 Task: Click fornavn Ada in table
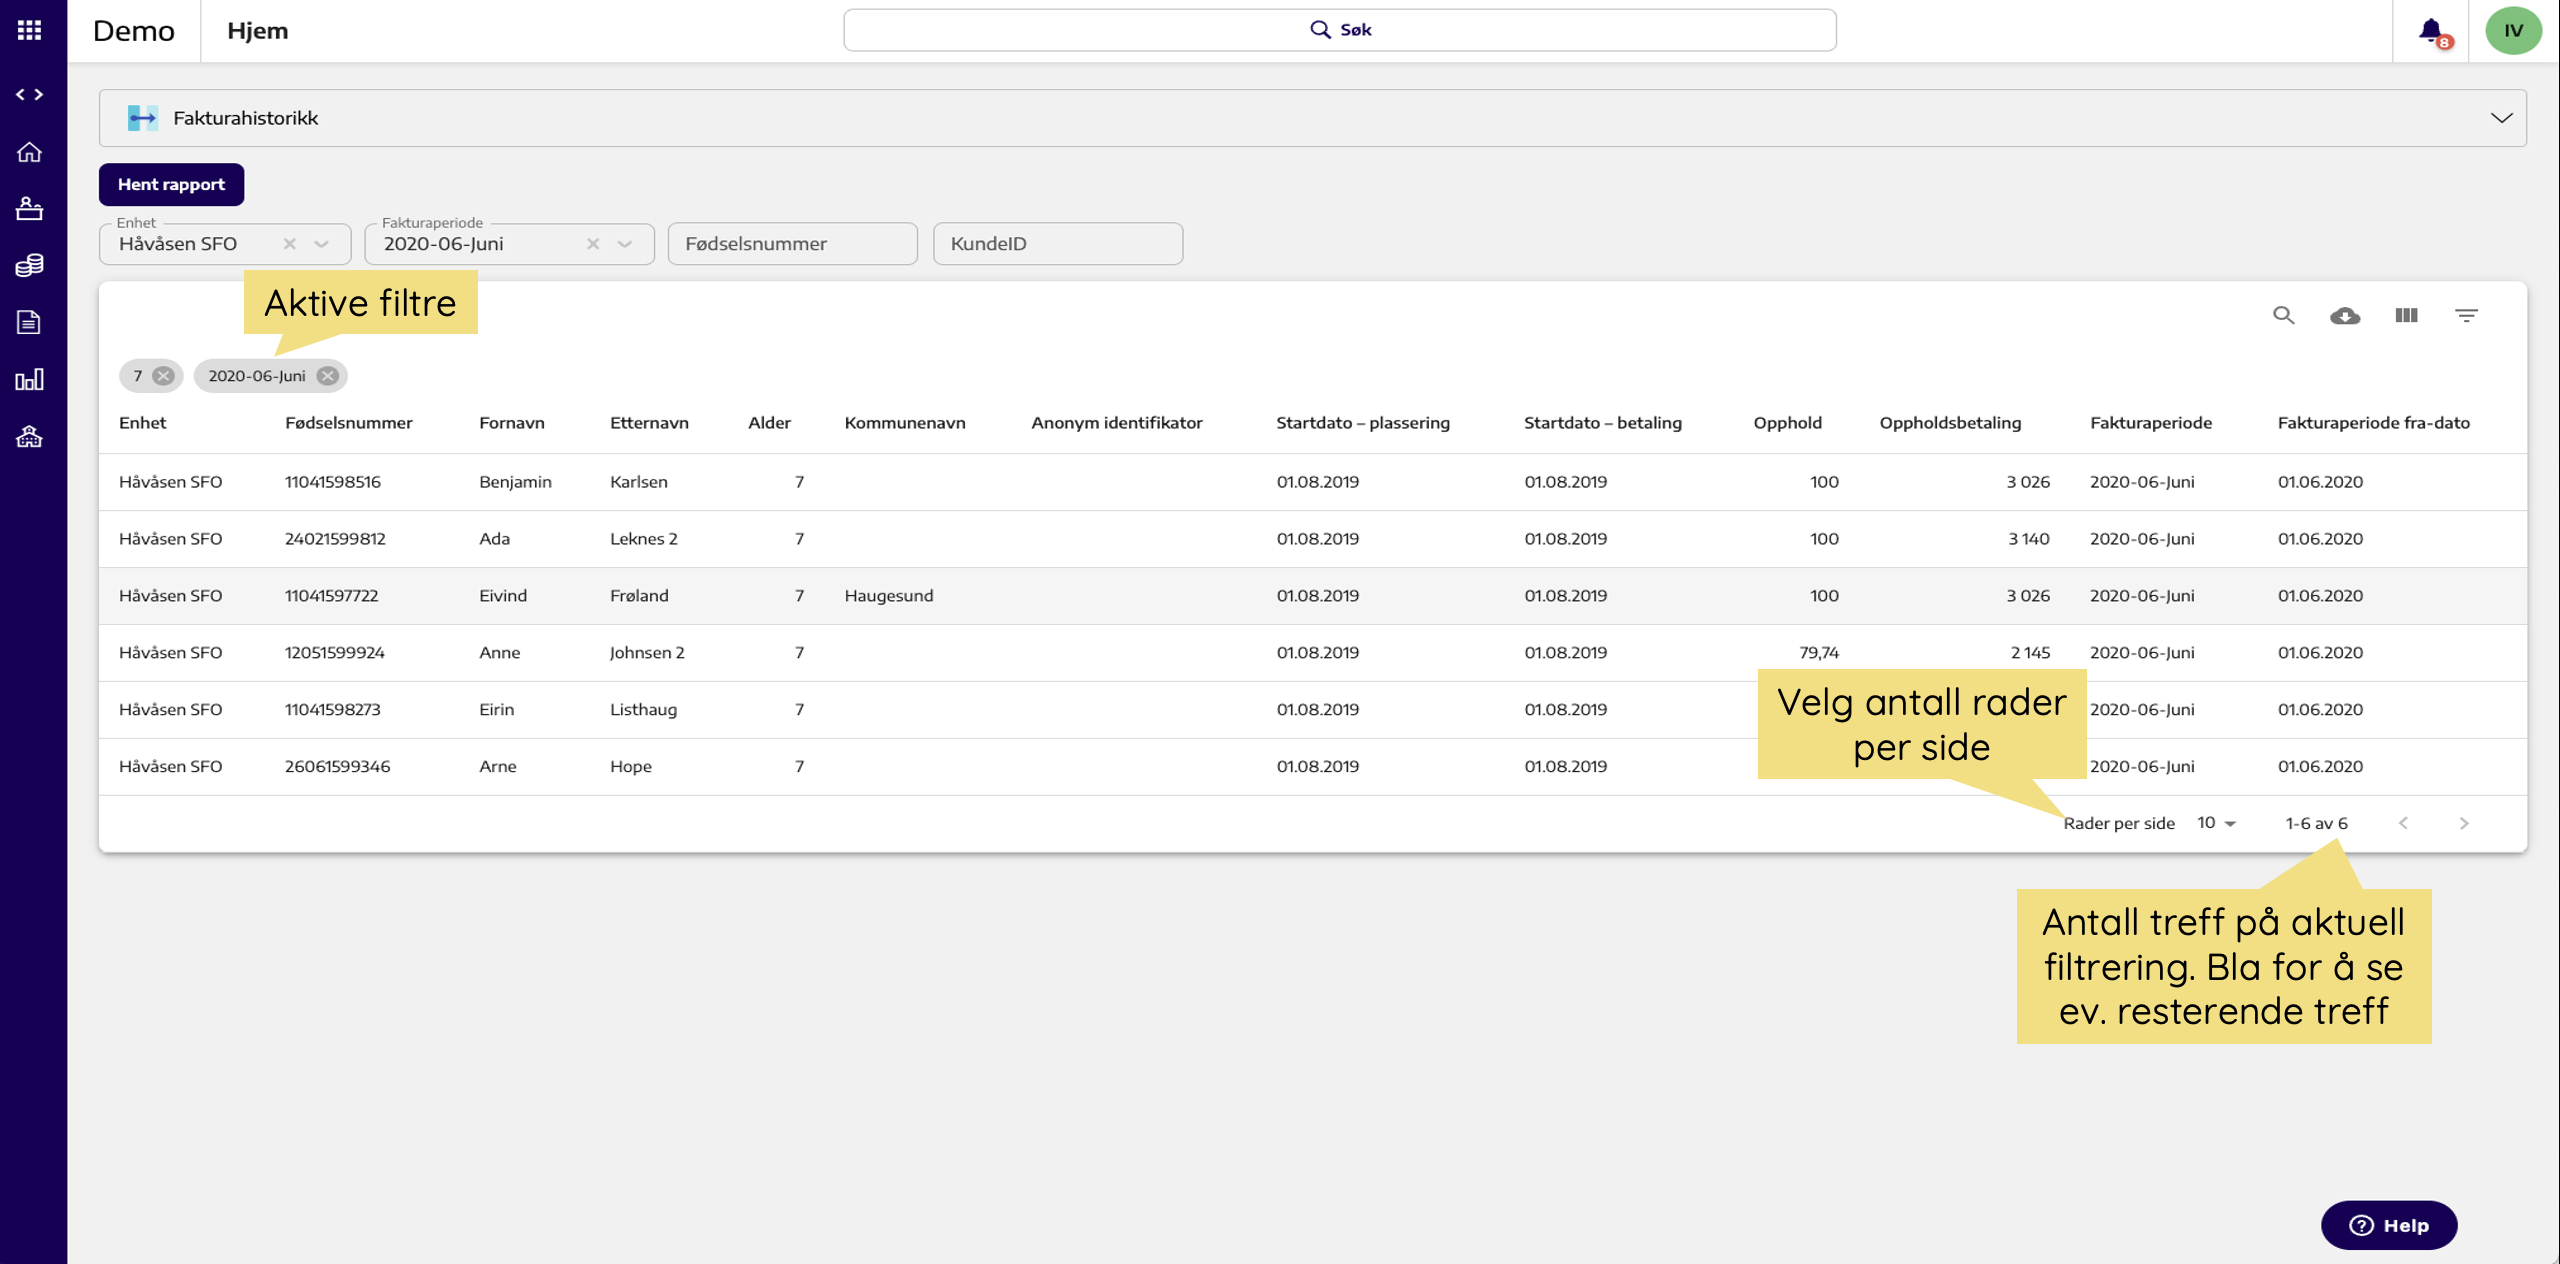coord(494,538)
